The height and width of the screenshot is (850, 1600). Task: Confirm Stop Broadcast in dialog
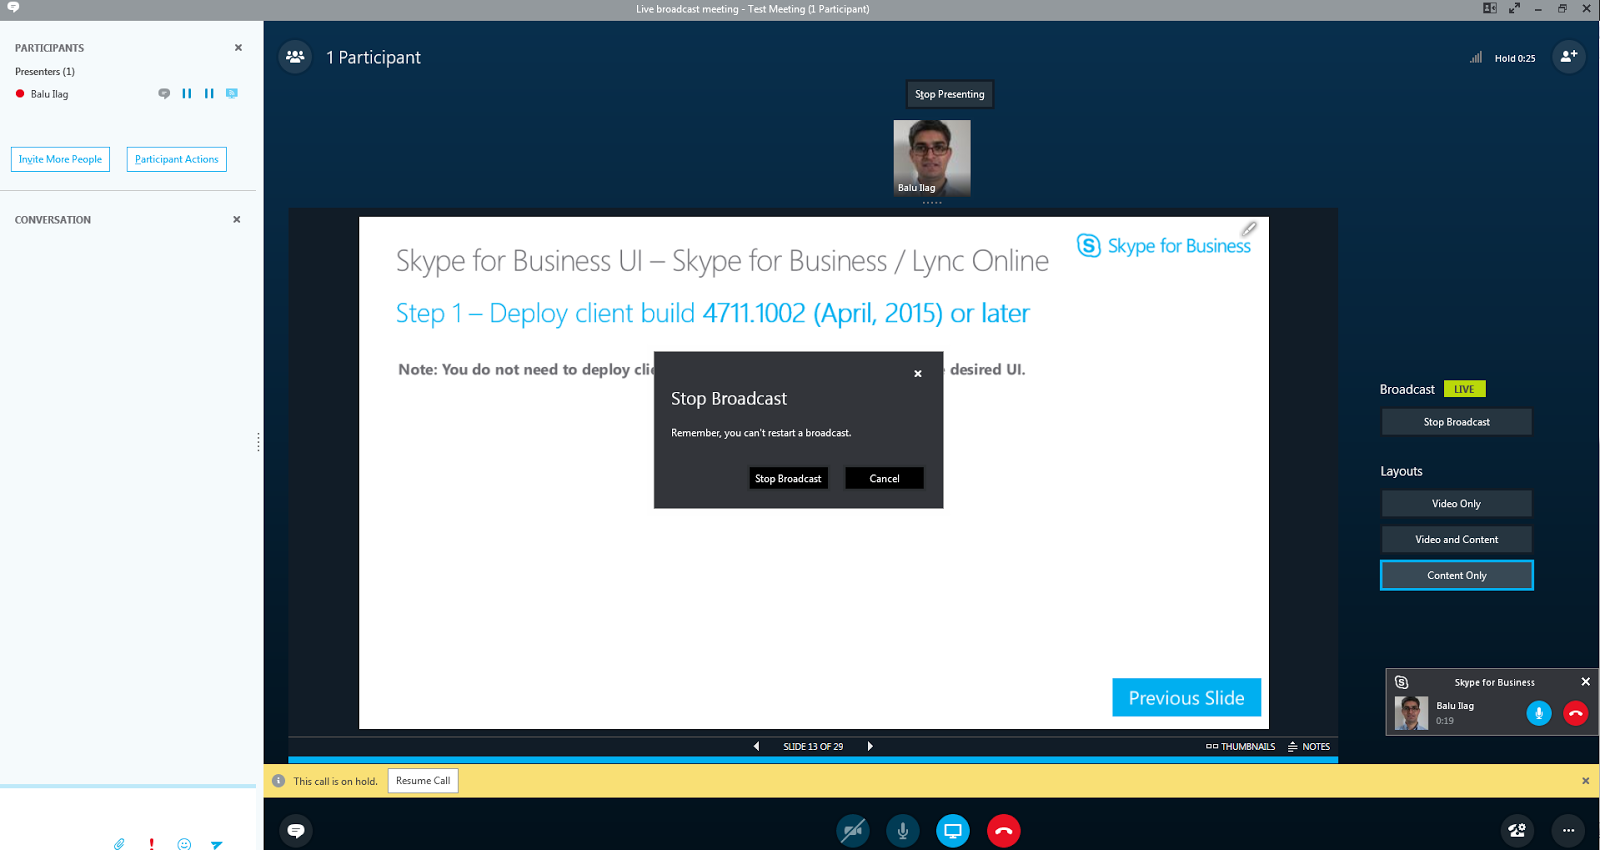pyautogui.click(x=788, y=478)
